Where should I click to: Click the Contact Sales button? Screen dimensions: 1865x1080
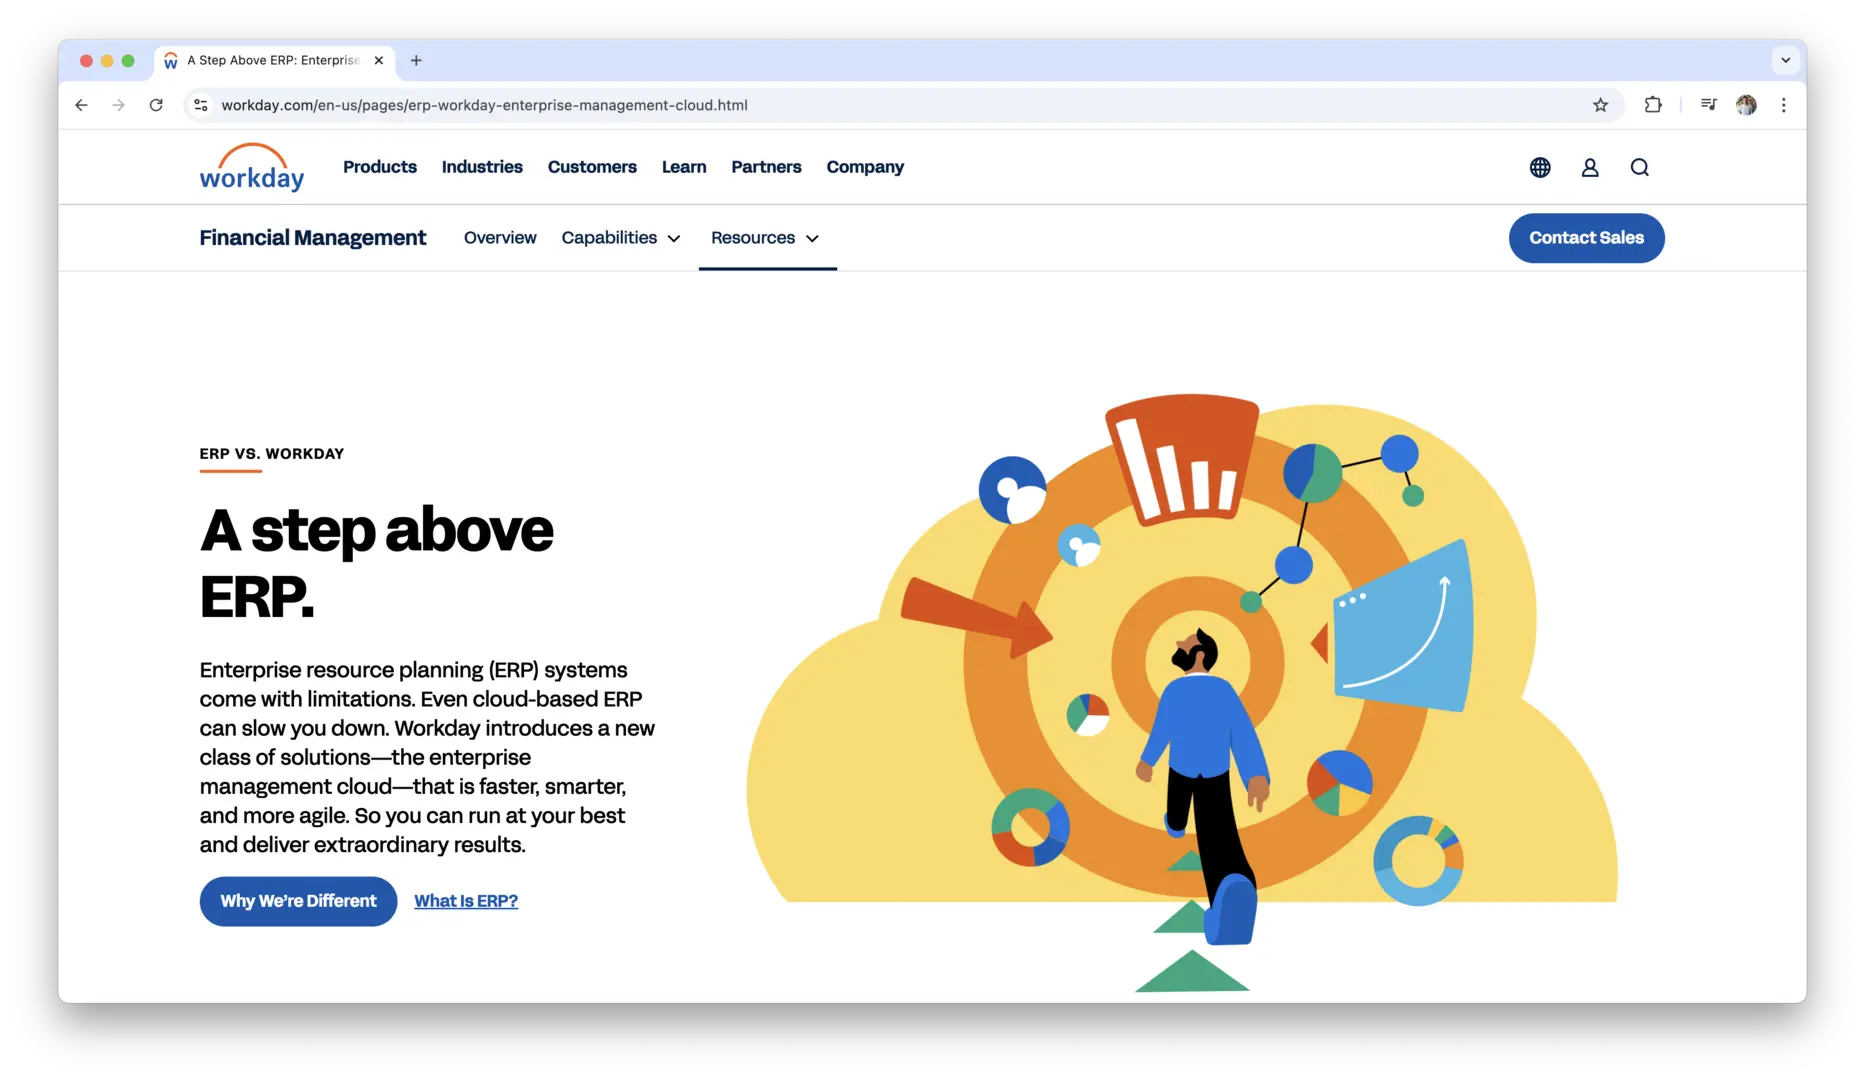click(1586, 238)
